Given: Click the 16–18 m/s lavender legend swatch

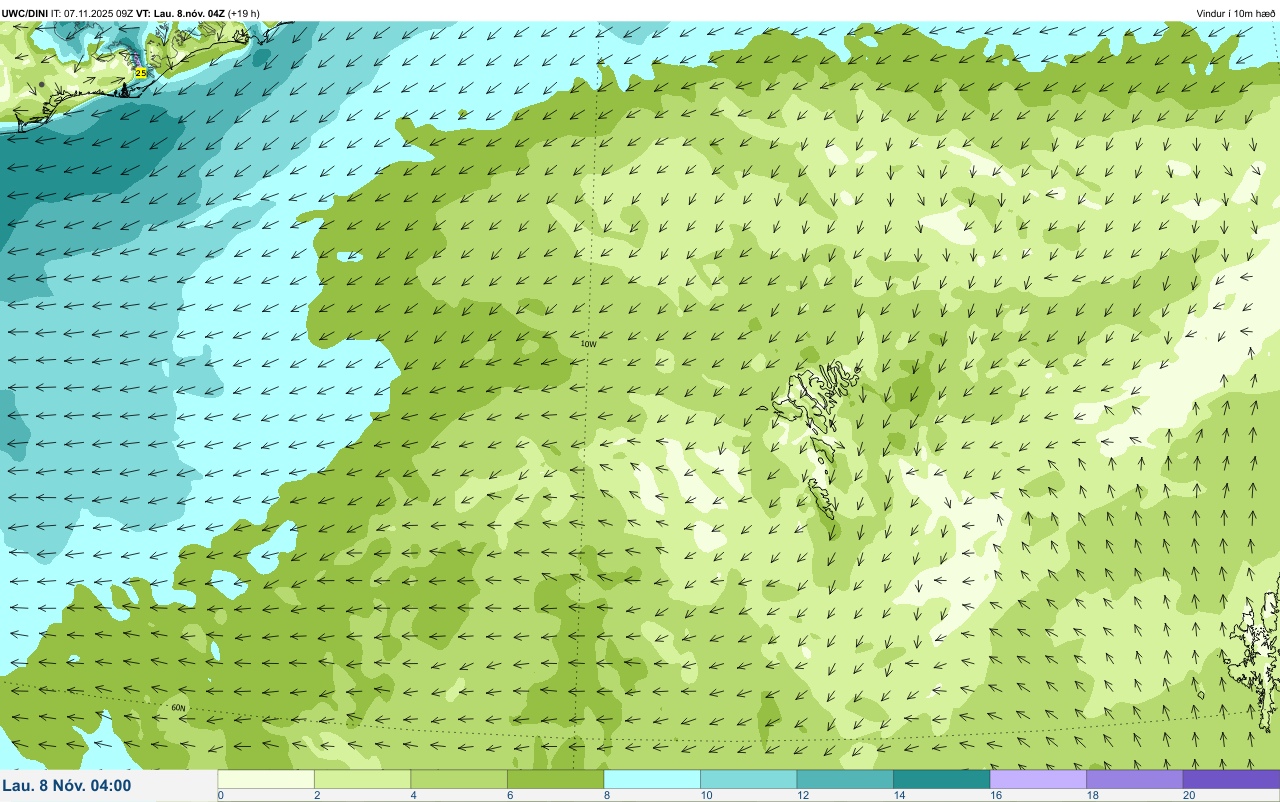Looking at the screenshot, I should click(x=1038, y=779).
